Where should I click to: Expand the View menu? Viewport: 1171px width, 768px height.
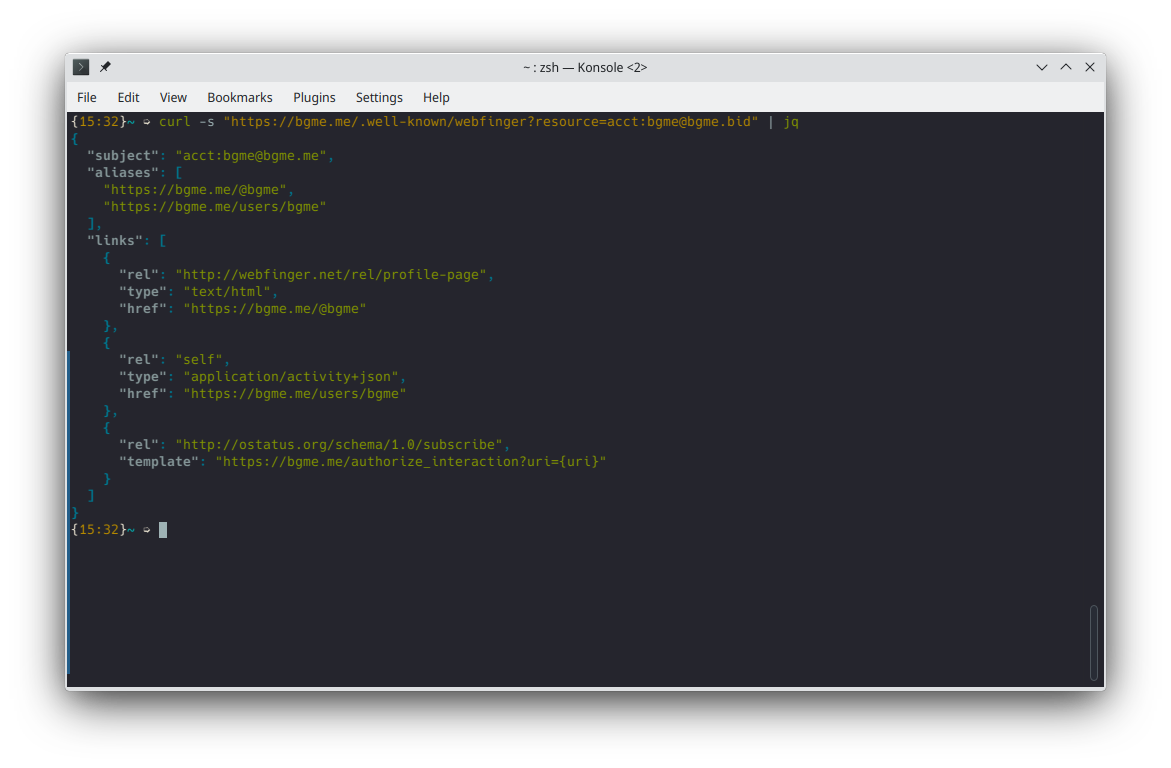[173, 97]
